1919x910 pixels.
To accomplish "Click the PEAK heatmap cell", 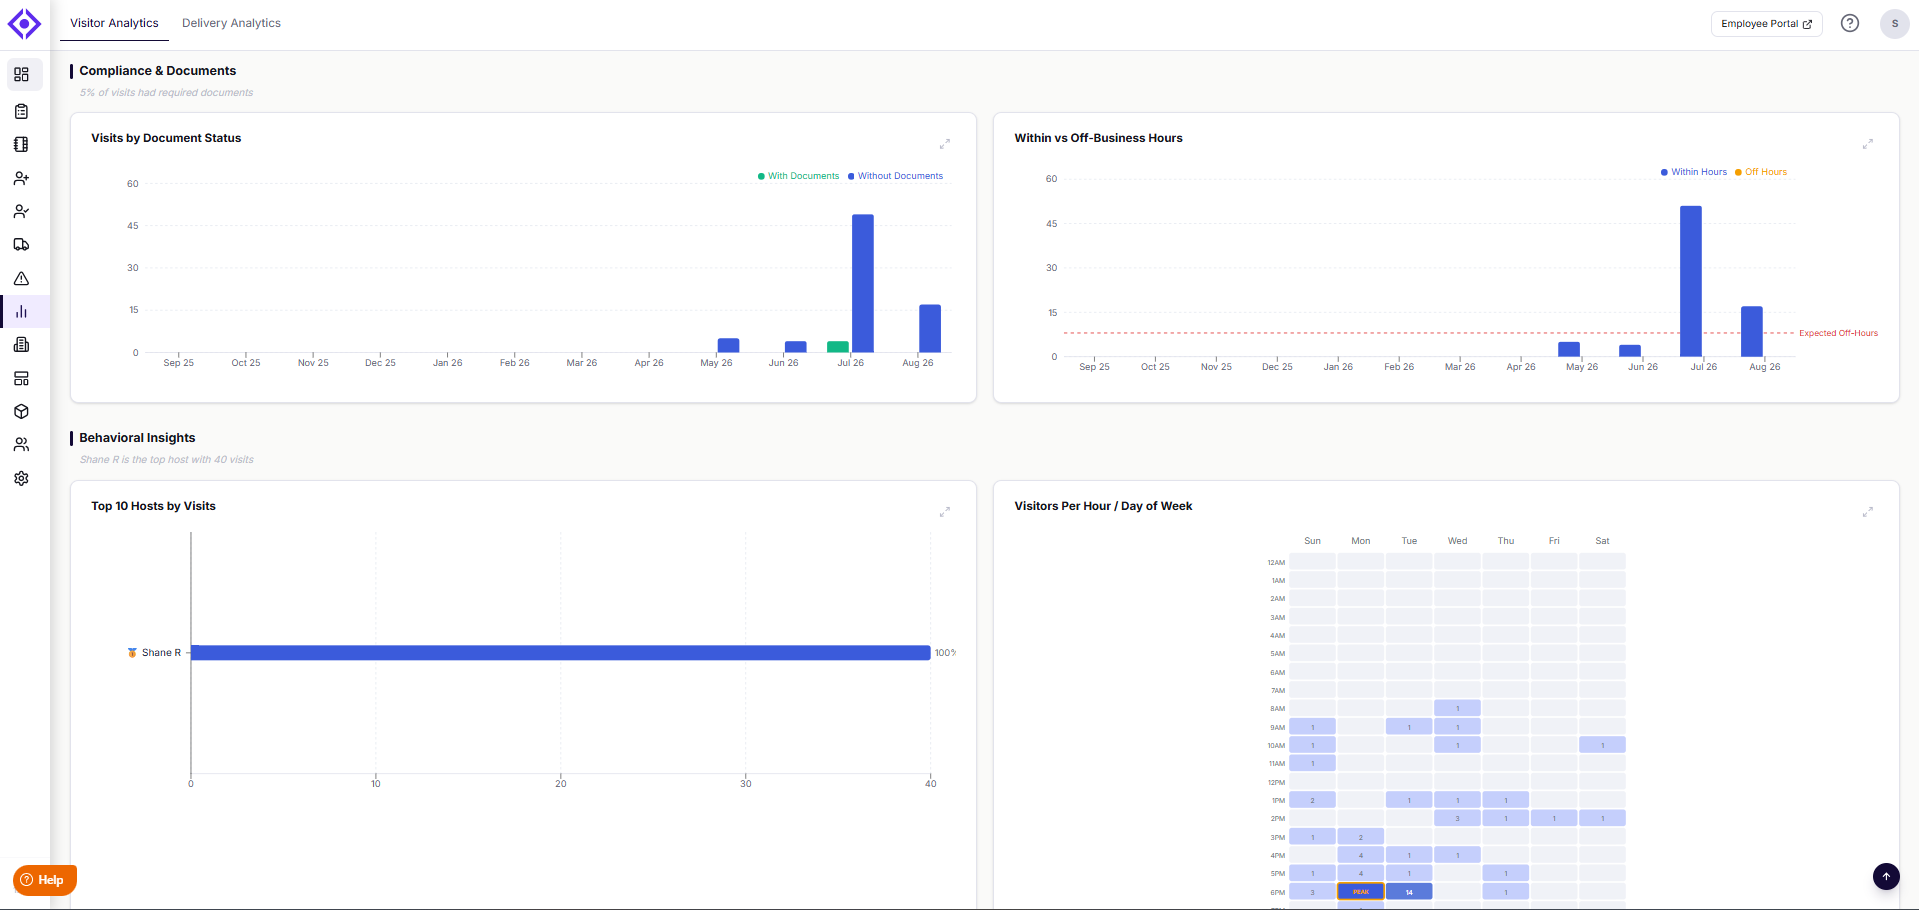I will tap(1361, 891).
